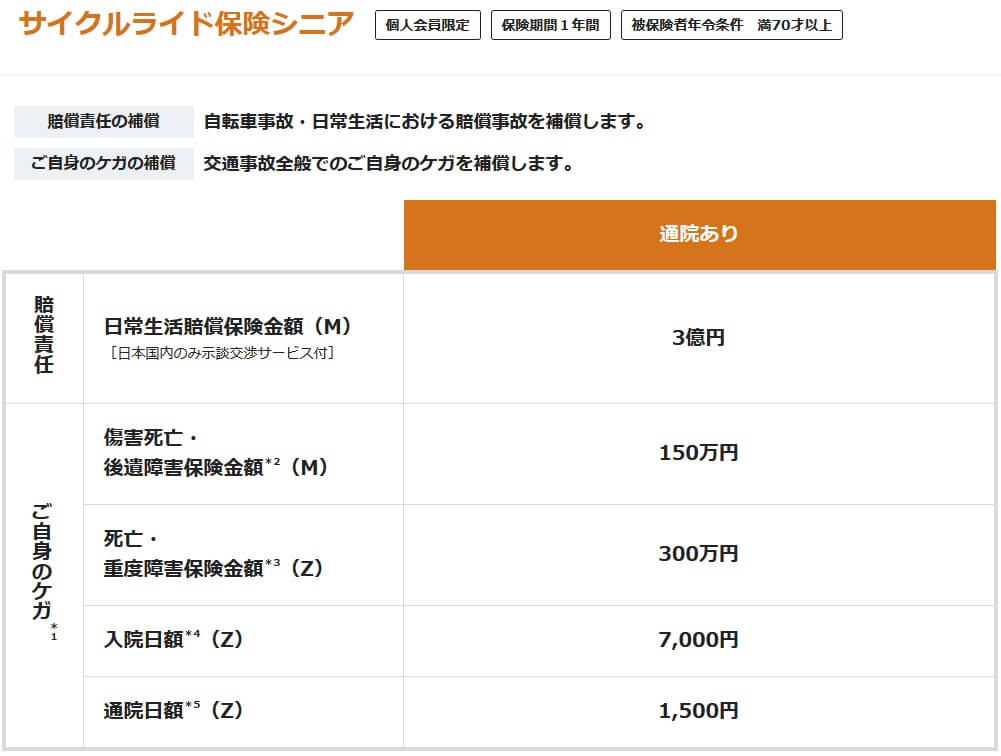The width and height of the screenshot is (1001, 756).
Task: Click the 150万円 amount cell
Action: (x=698, y=453)
